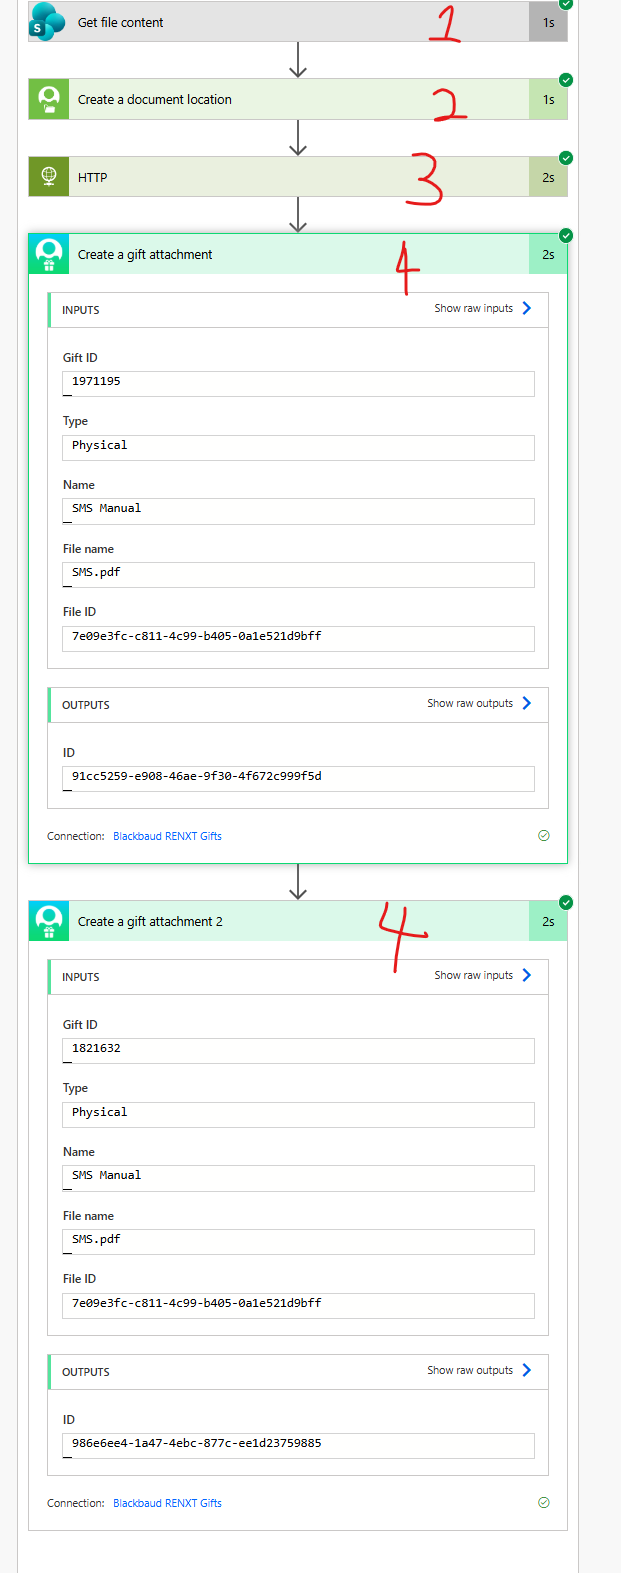Collapse the Create a gift attachment step header

coord(298,254)
